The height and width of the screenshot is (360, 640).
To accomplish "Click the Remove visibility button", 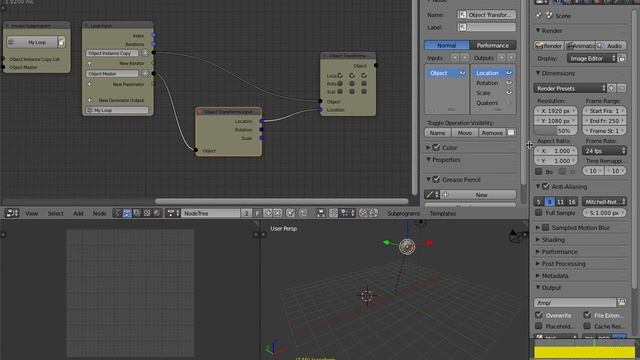I will tap(492, 133).
